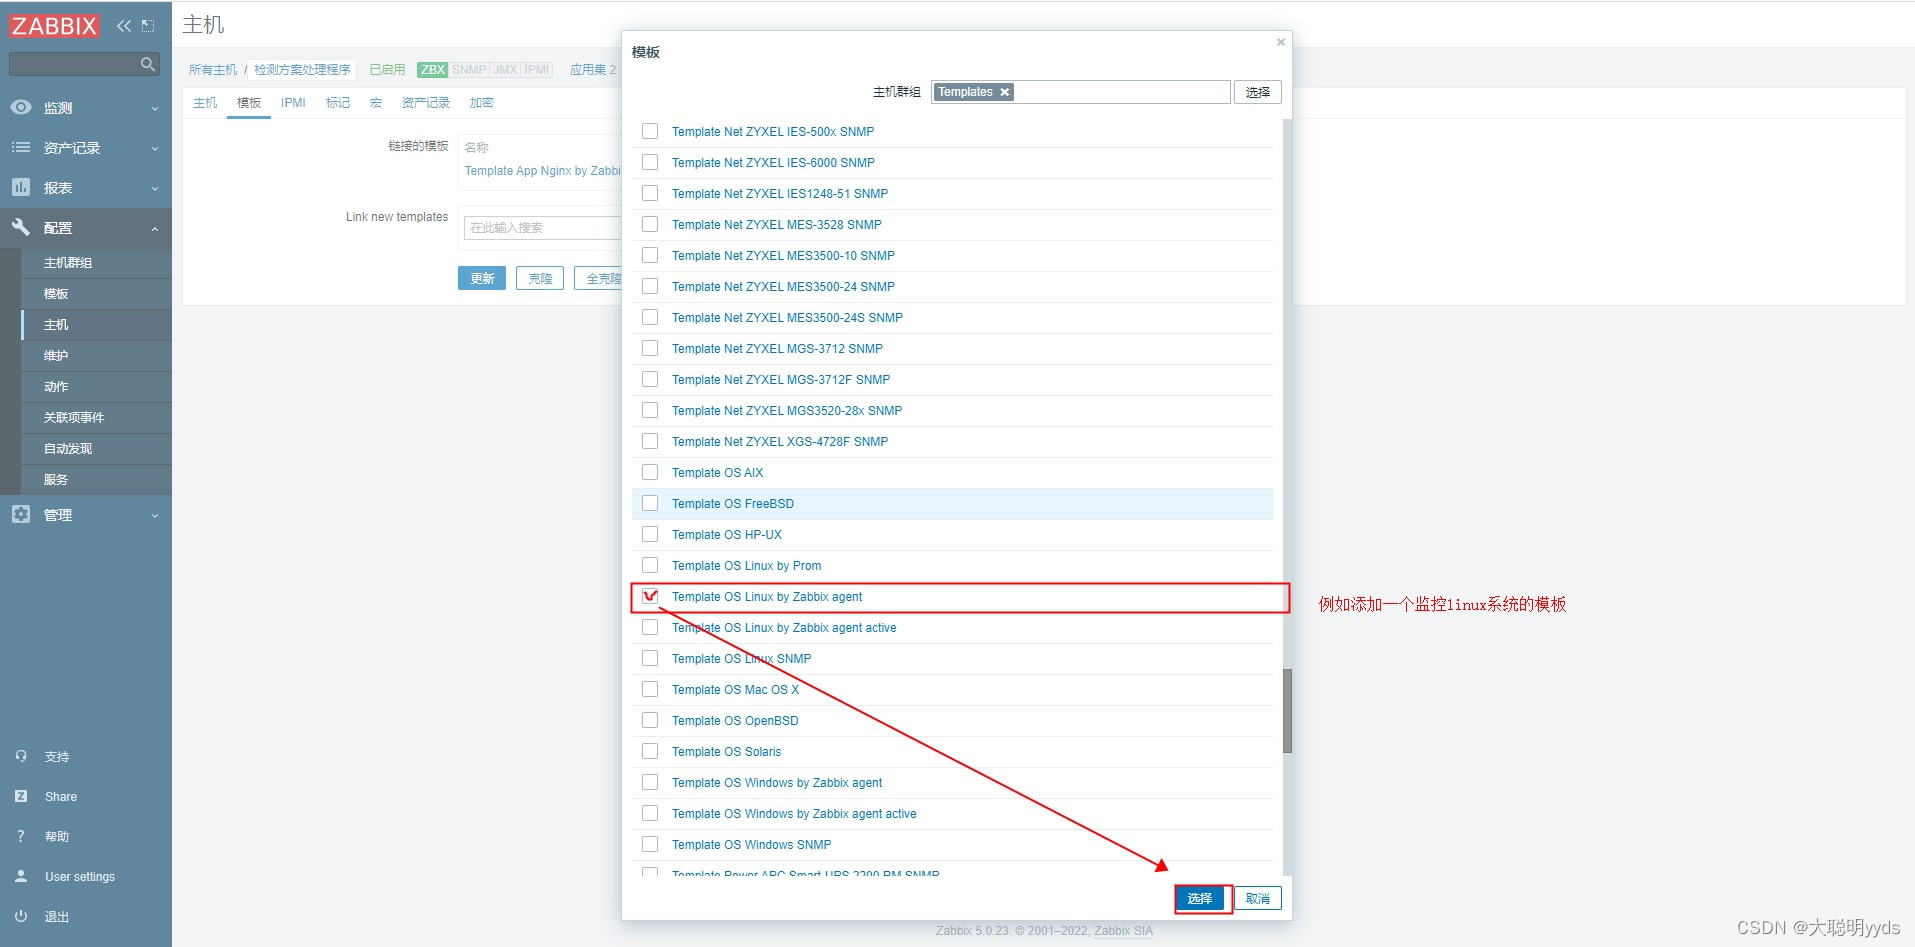The height and width of the screenshot is (947, 1915).
Task: Check Template OS Mac OS X checkbox
Action: (x=650, y=689)
